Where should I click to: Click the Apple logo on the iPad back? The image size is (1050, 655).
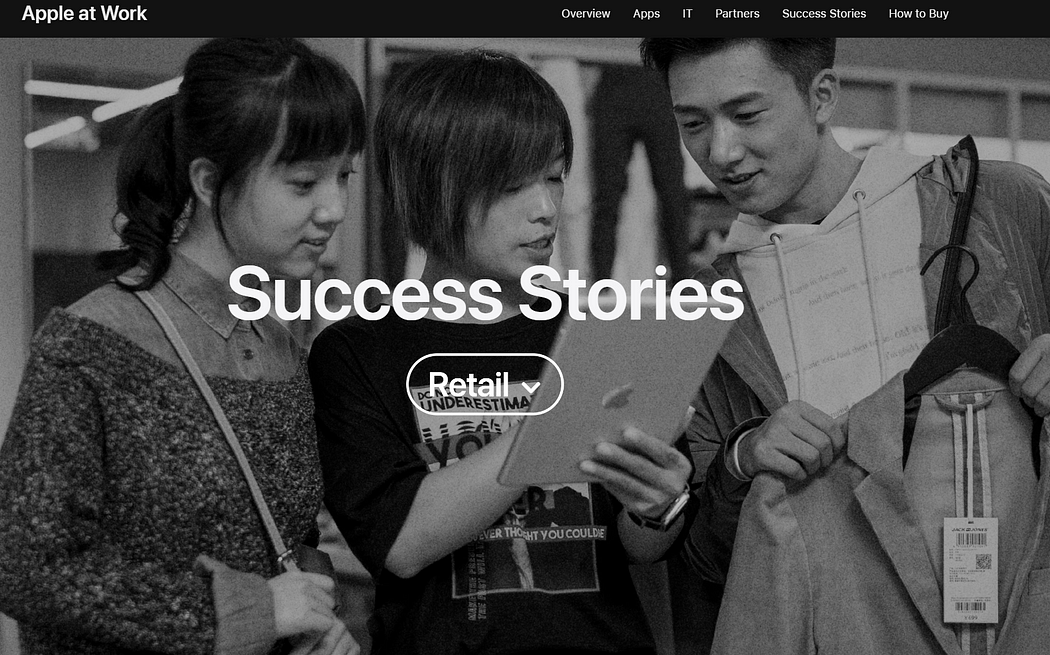[x=619, y=396]
